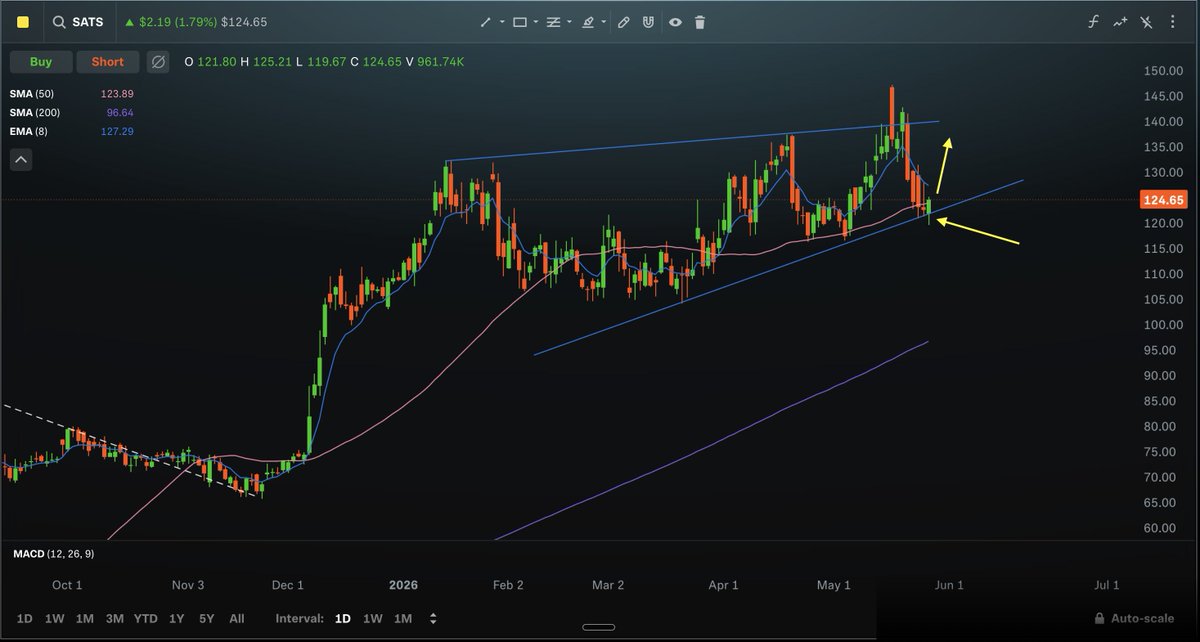
Task: Click the yellow widget color-link square
Action: coord(24,22)
